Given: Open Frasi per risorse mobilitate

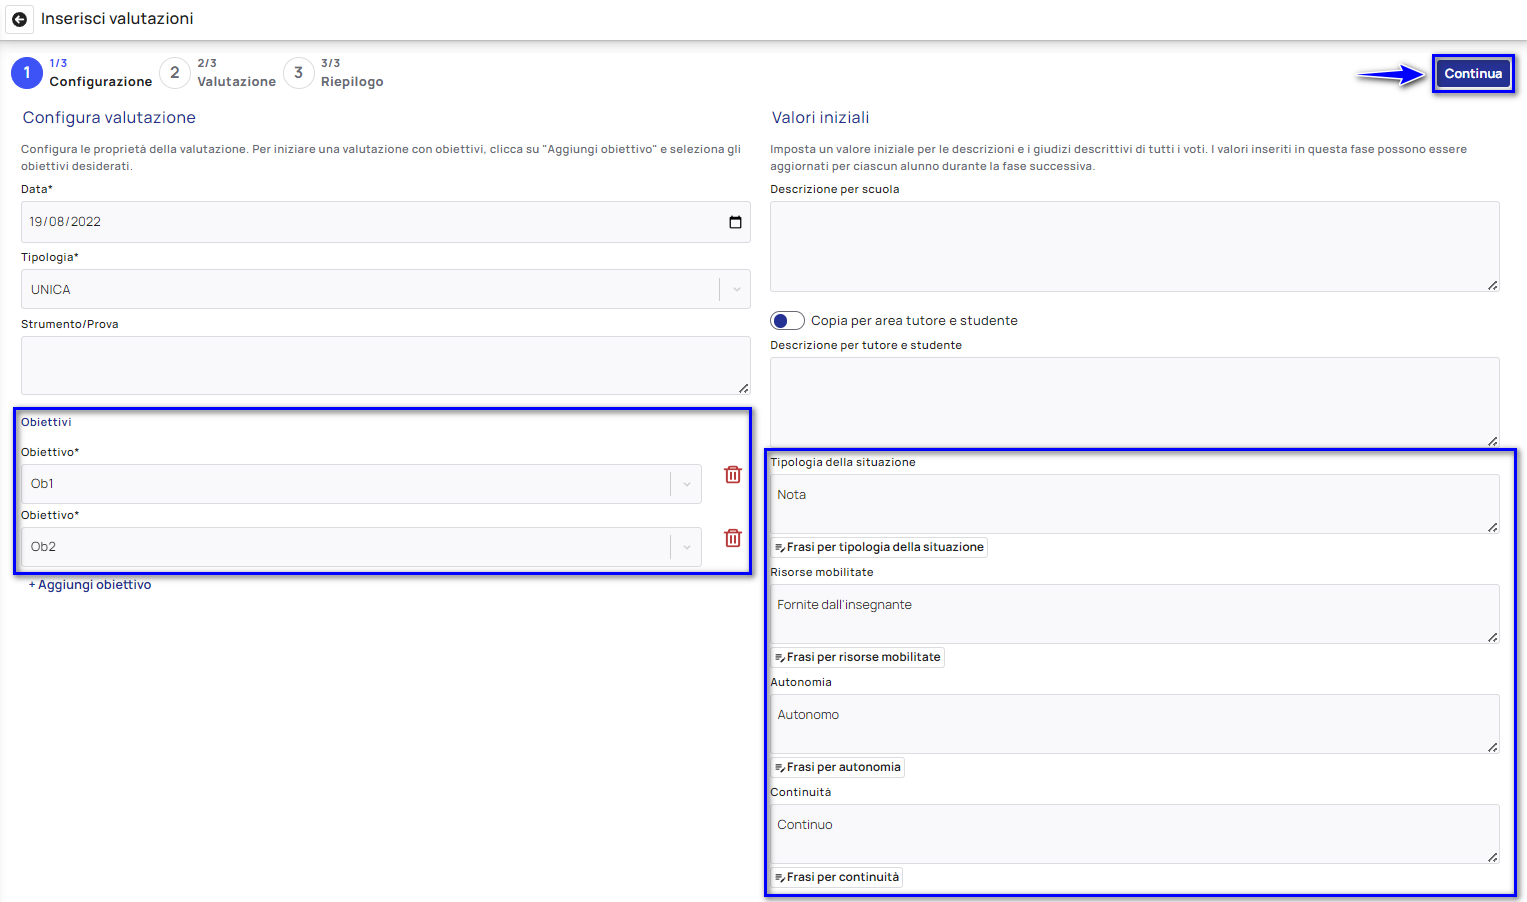Looking at the screenshot, I should [858, 657].
